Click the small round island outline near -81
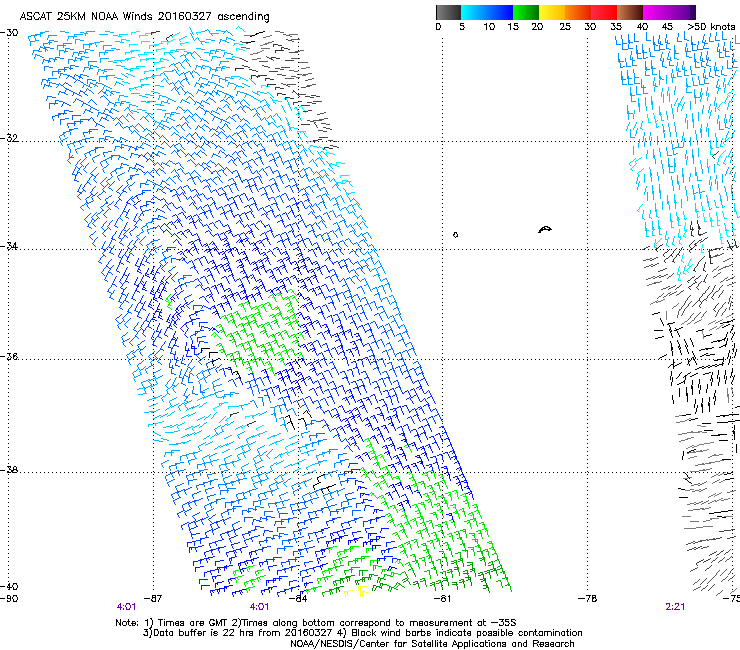The height and width of the screenshot is (650, 740). 455,235
